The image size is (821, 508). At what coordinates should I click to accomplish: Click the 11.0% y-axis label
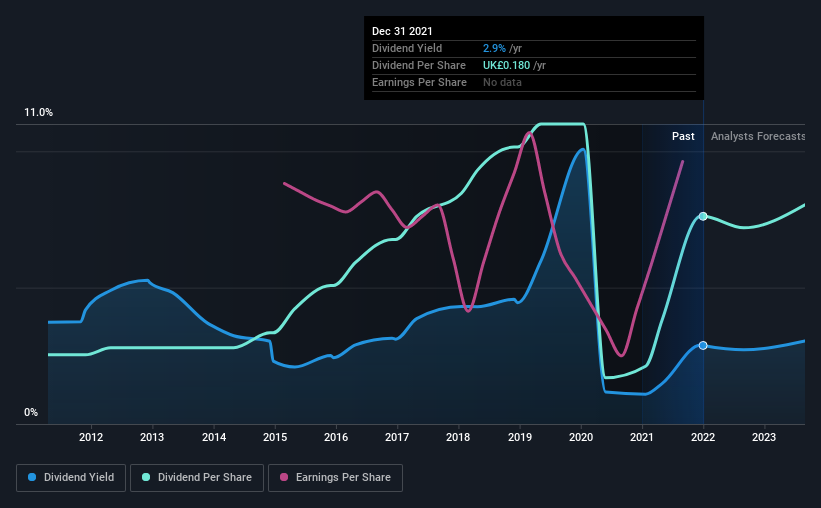point(38,113)
